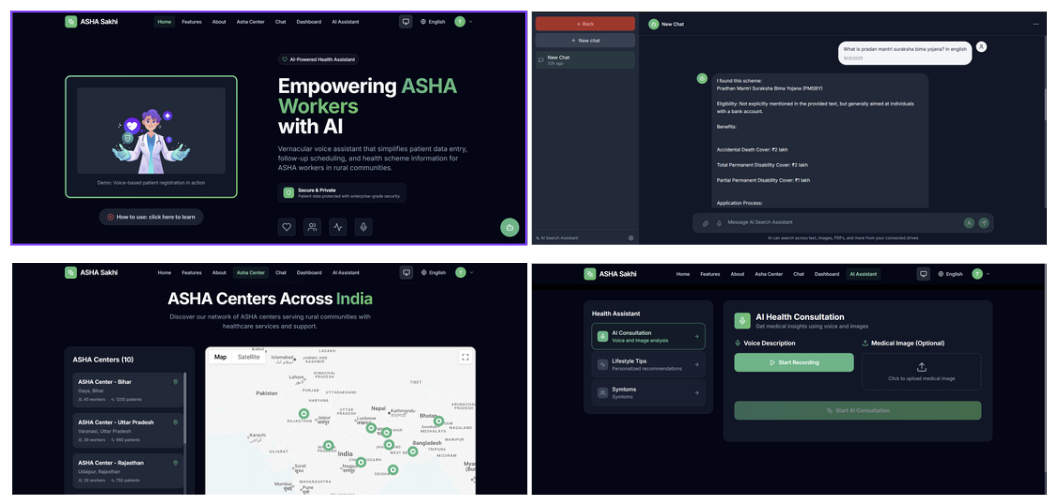Click the people icon in the hero icon row
This screenshot has height=504, width=1057.
click(x=312, y=227)
